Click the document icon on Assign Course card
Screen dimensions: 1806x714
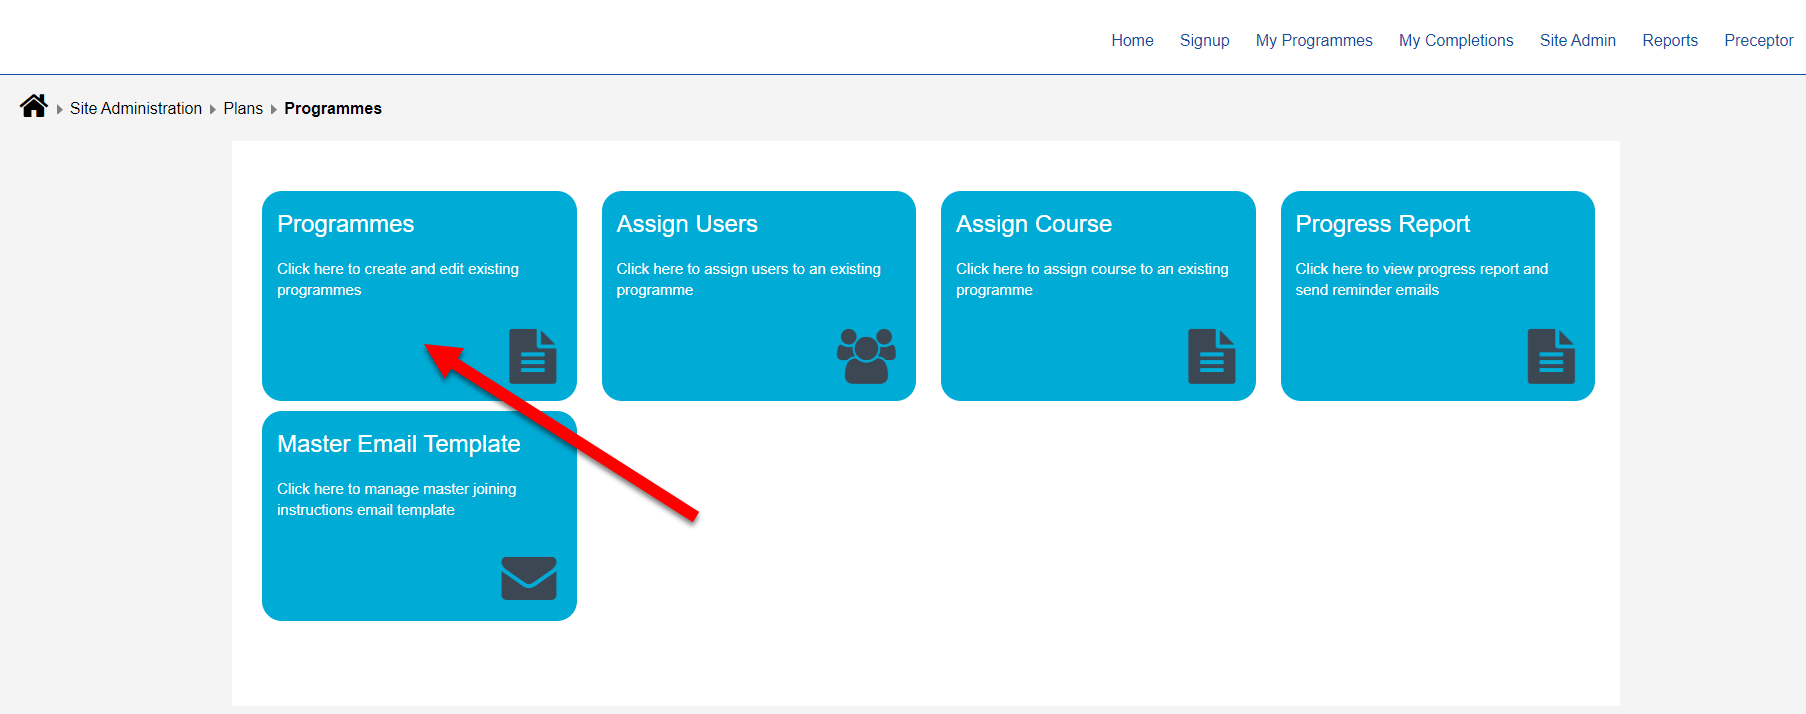tap(1212, 356)
